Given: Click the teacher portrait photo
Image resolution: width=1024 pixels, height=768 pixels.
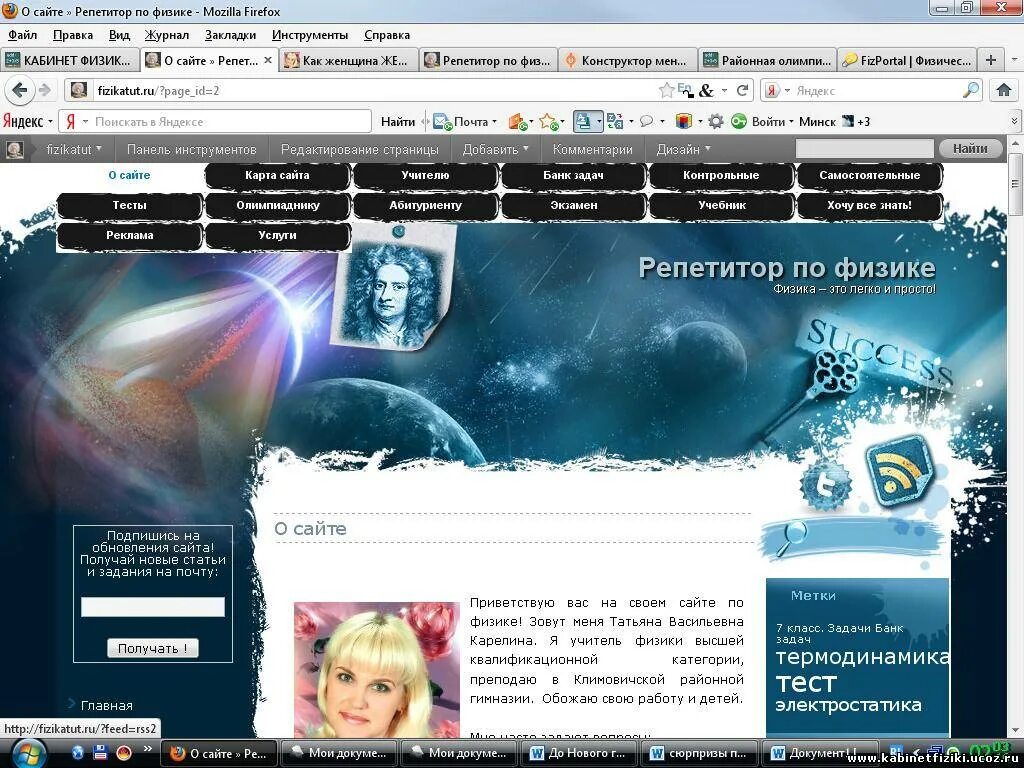Looking at the screenshot, I should (x=377, y=669).
